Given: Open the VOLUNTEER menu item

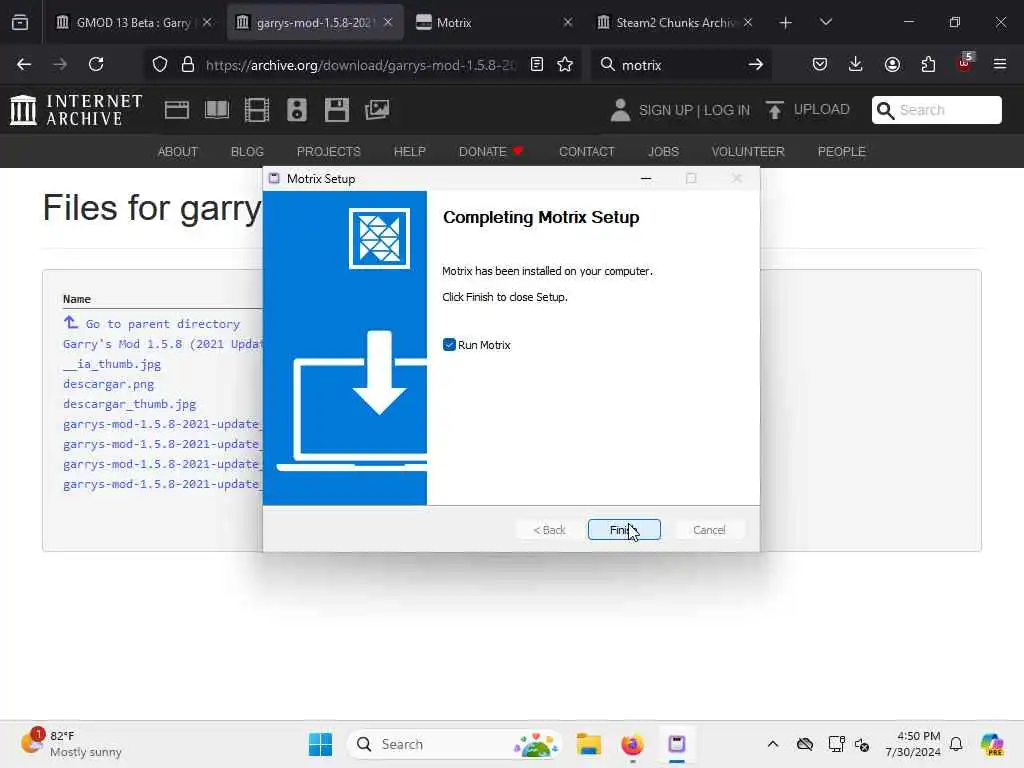Looking at the screenshot, I should (748, 152).
